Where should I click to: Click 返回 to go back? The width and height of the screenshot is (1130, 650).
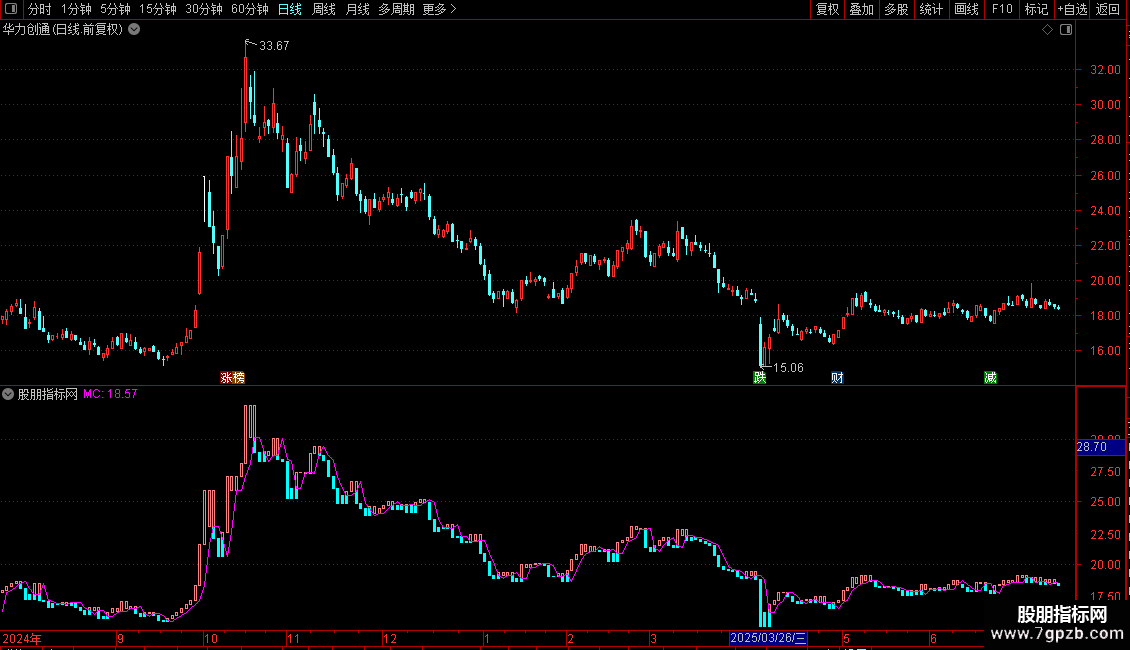point(1108,9)
